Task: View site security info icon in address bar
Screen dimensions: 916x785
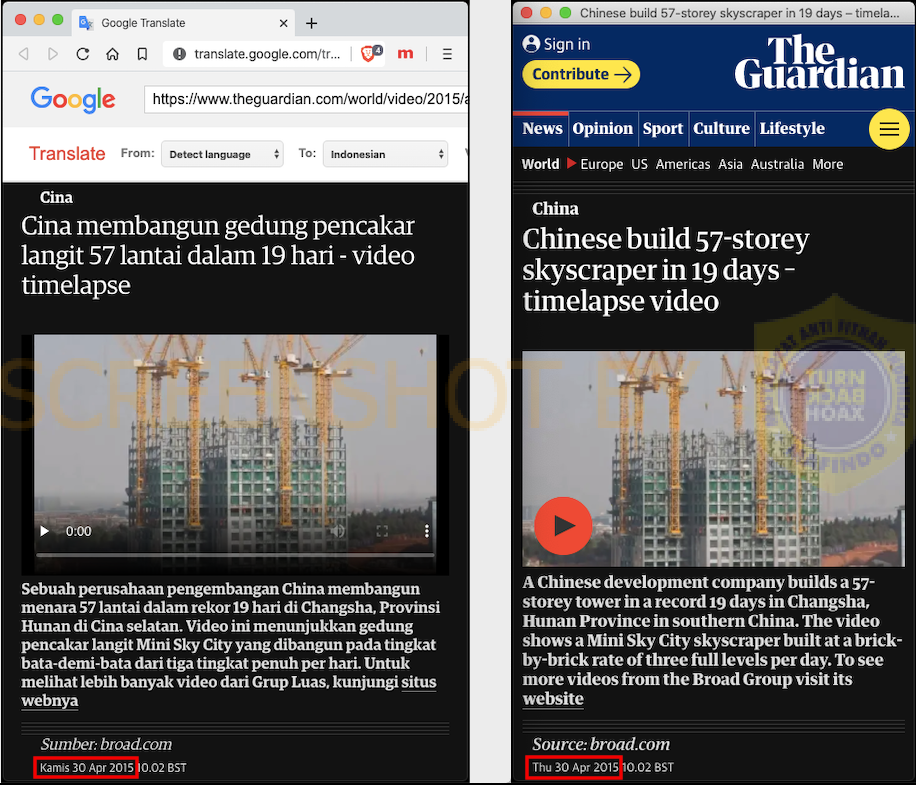Action: pyautogui.click(x=179, y=54)
